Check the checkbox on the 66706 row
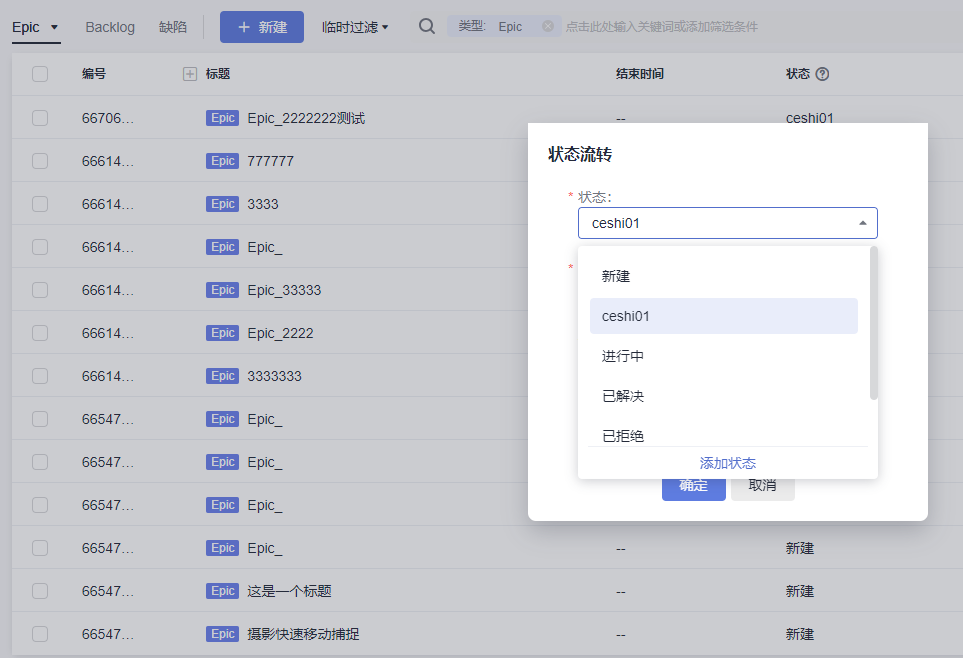The image size is (963, 658). click(40, 117)
